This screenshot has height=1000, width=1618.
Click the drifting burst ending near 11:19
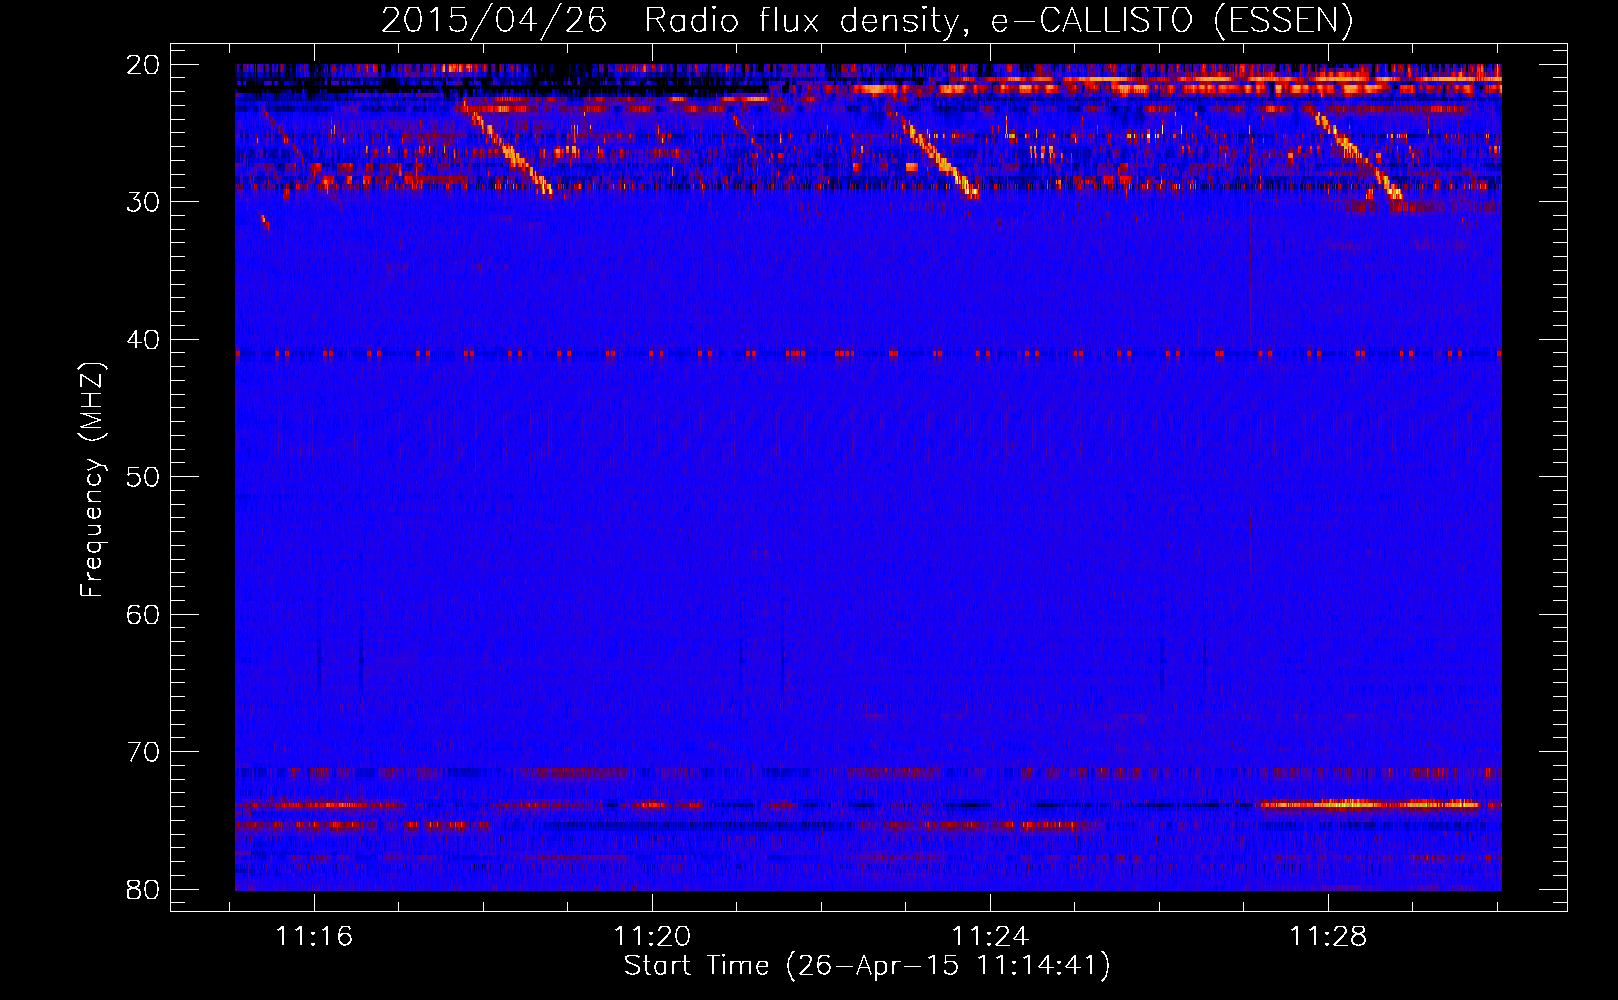point(507,149)
